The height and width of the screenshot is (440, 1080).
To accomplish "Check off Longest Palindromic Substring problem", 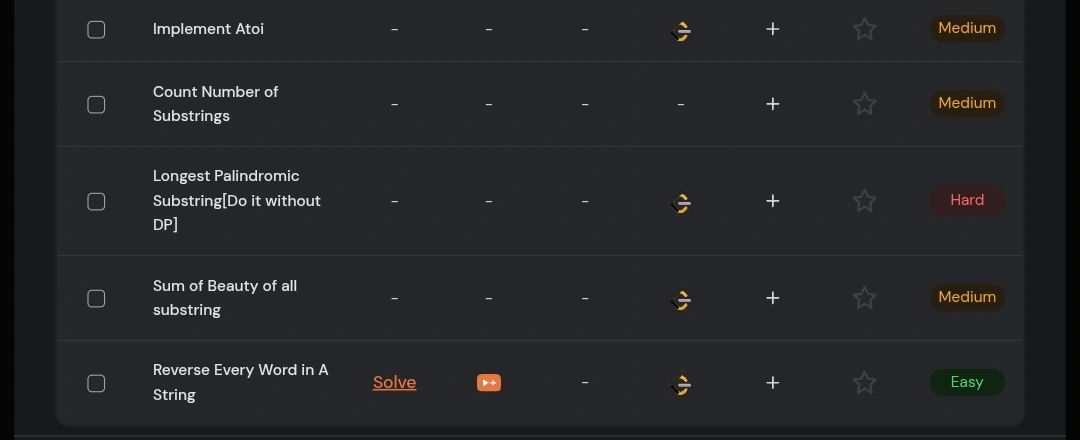I will 96,202.
